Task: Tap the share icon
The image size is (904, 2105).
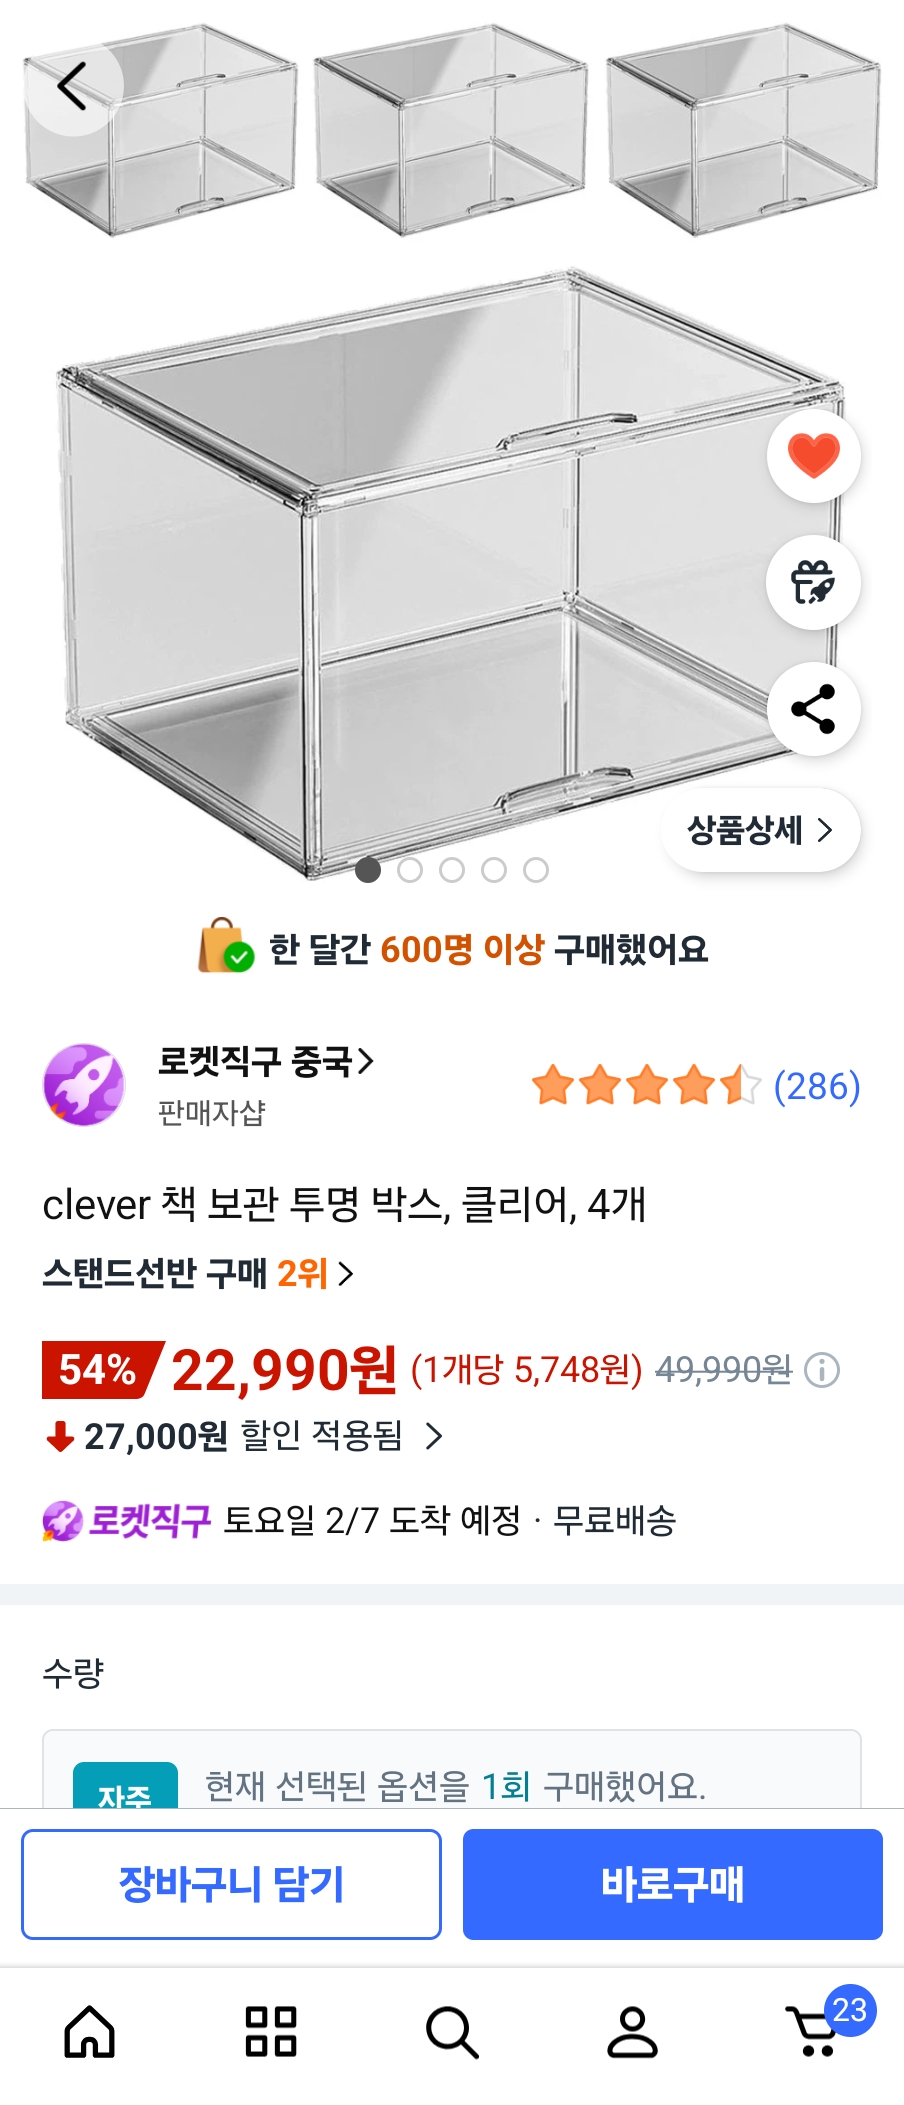Action: click(813, 709)
